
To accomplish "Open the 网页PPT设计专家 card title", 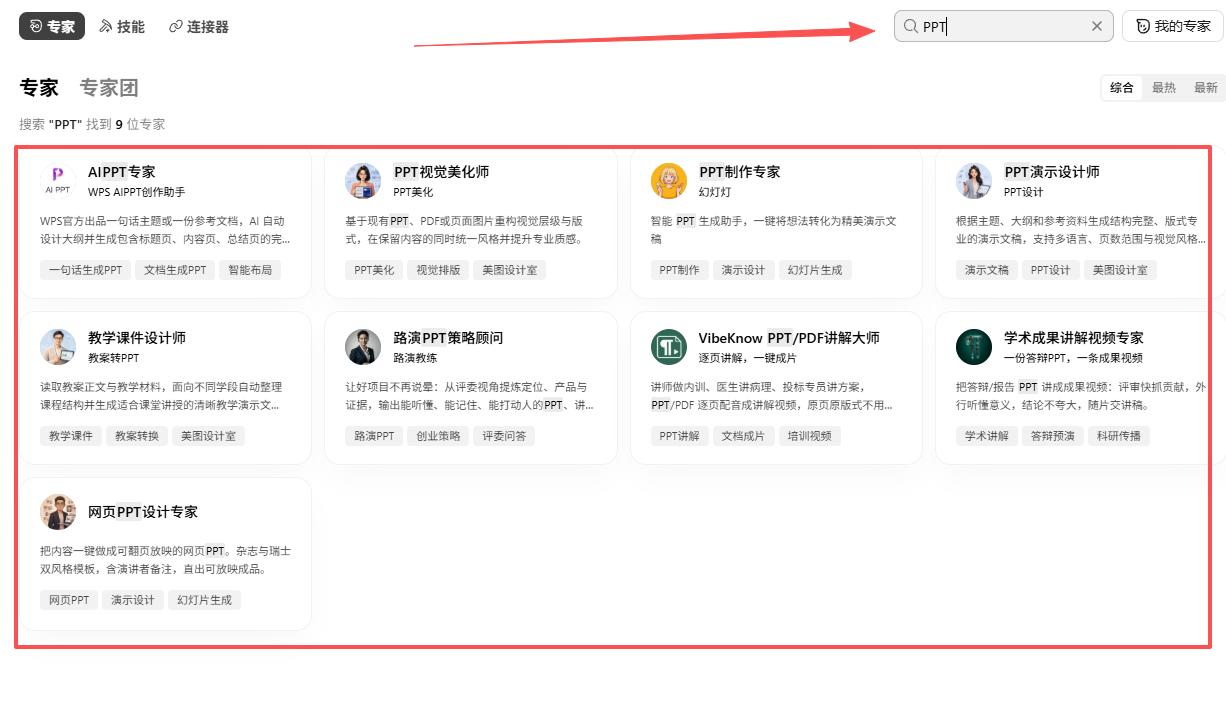I will 143,512.
